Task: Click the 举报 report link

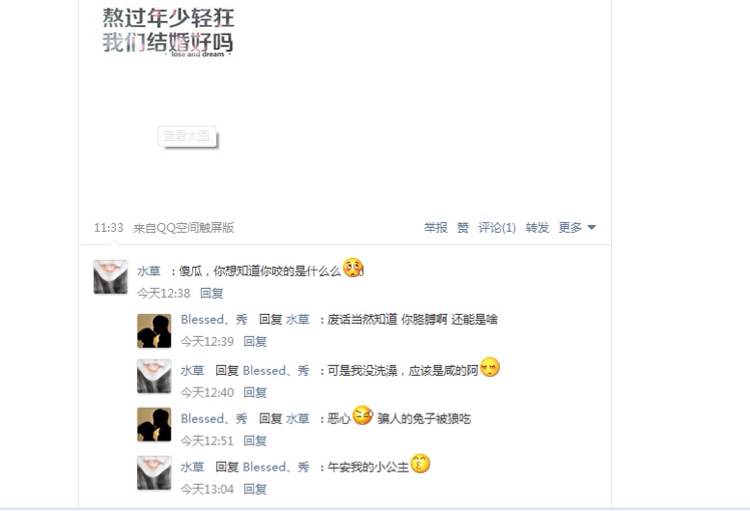Action: click(x=436, y=228)
